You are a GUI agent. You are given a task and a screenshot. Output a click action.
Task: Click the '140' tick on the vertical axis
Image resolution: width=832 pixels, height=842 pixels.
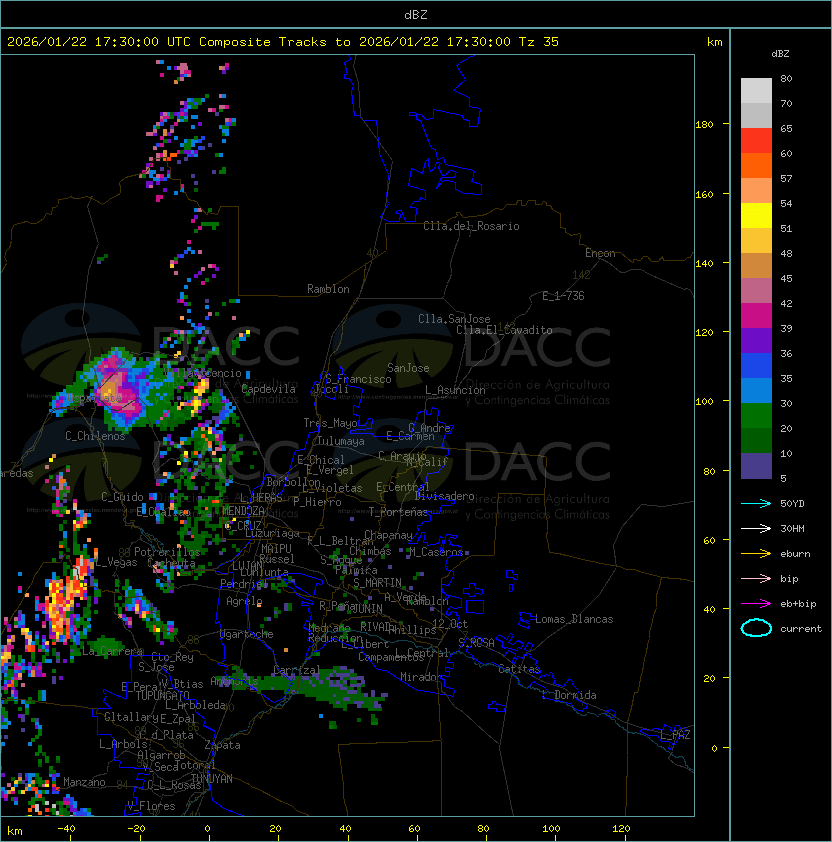[704, 264]
